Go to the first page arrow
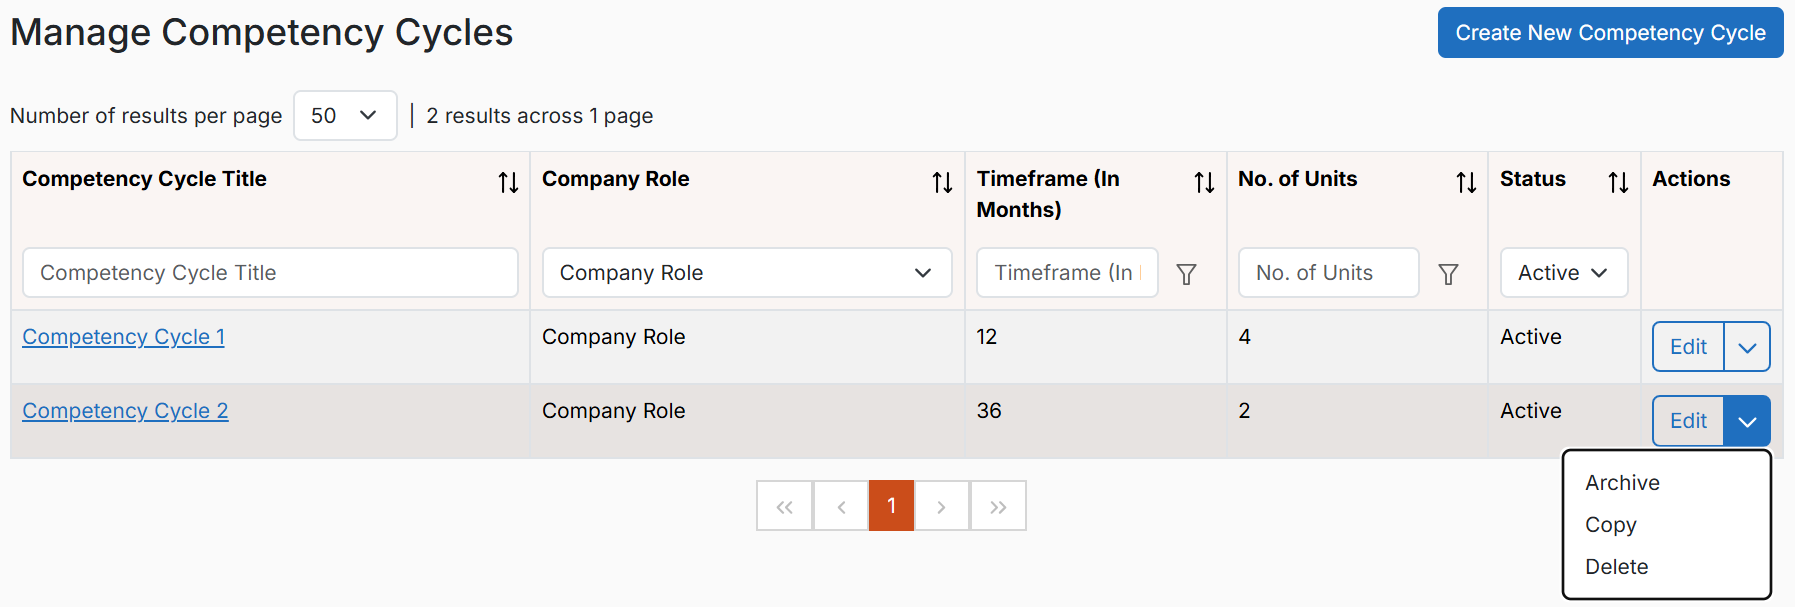1795x607 pixels. coord(785,506)
